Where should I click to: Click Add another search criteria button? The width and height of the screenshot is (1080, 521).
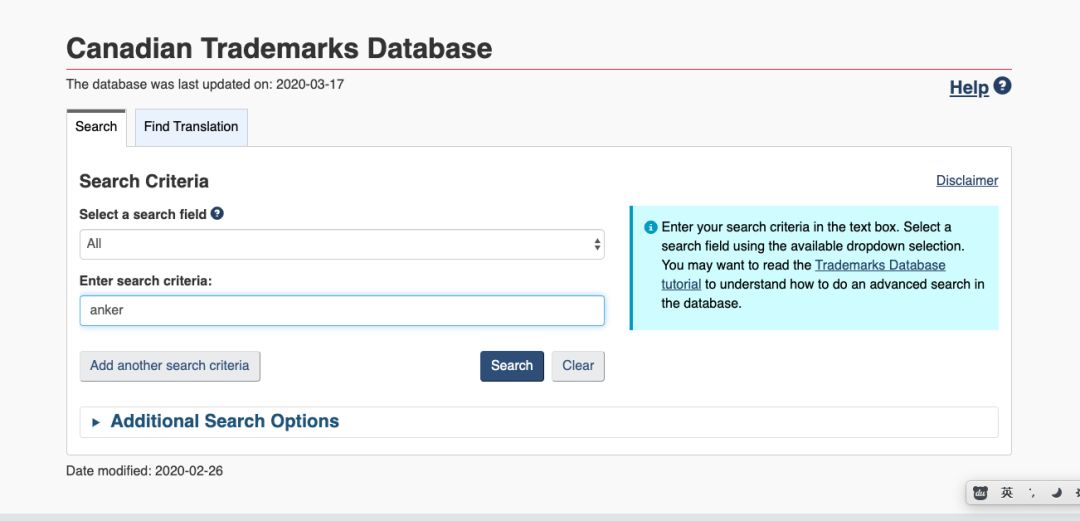click(x=170, y=366)
